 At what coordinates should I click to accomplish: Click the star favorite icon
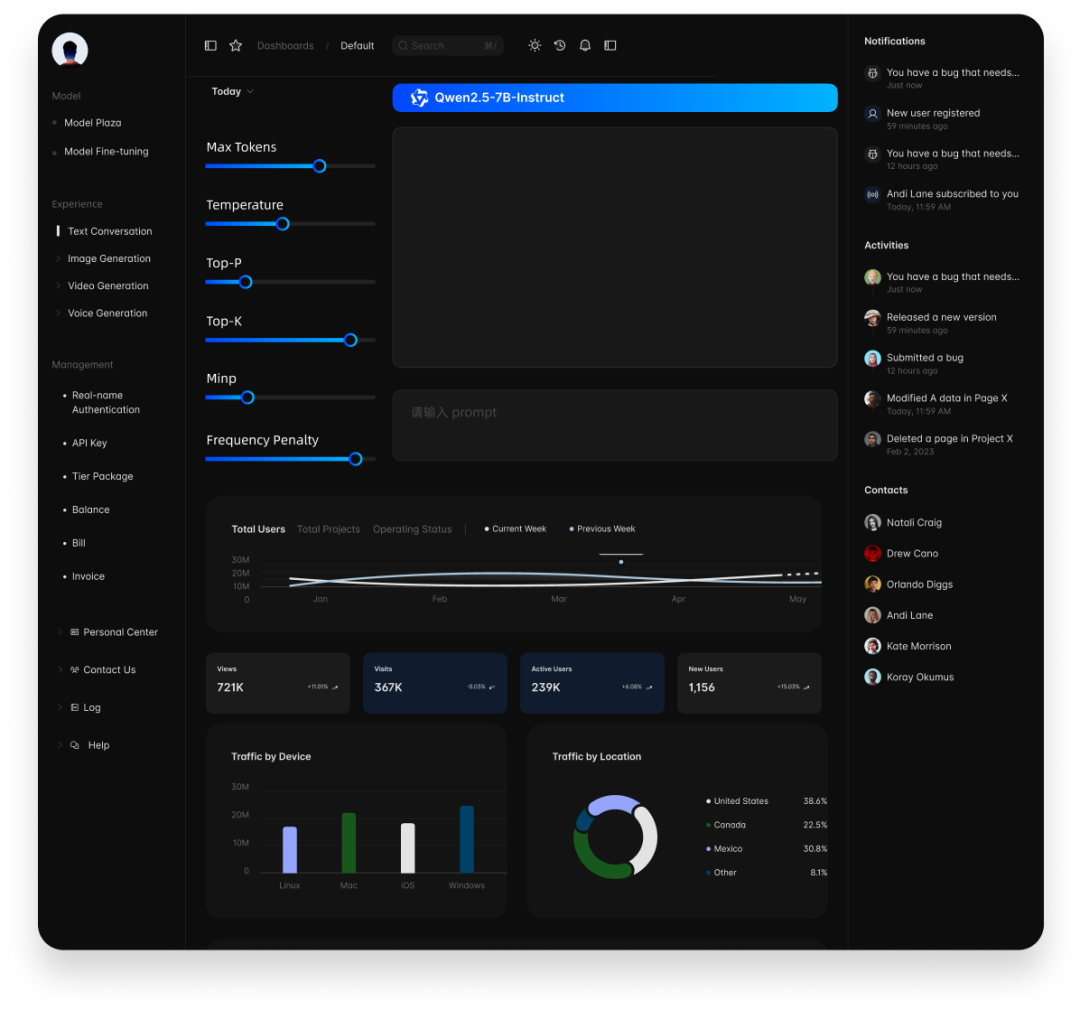click(236, 45)
